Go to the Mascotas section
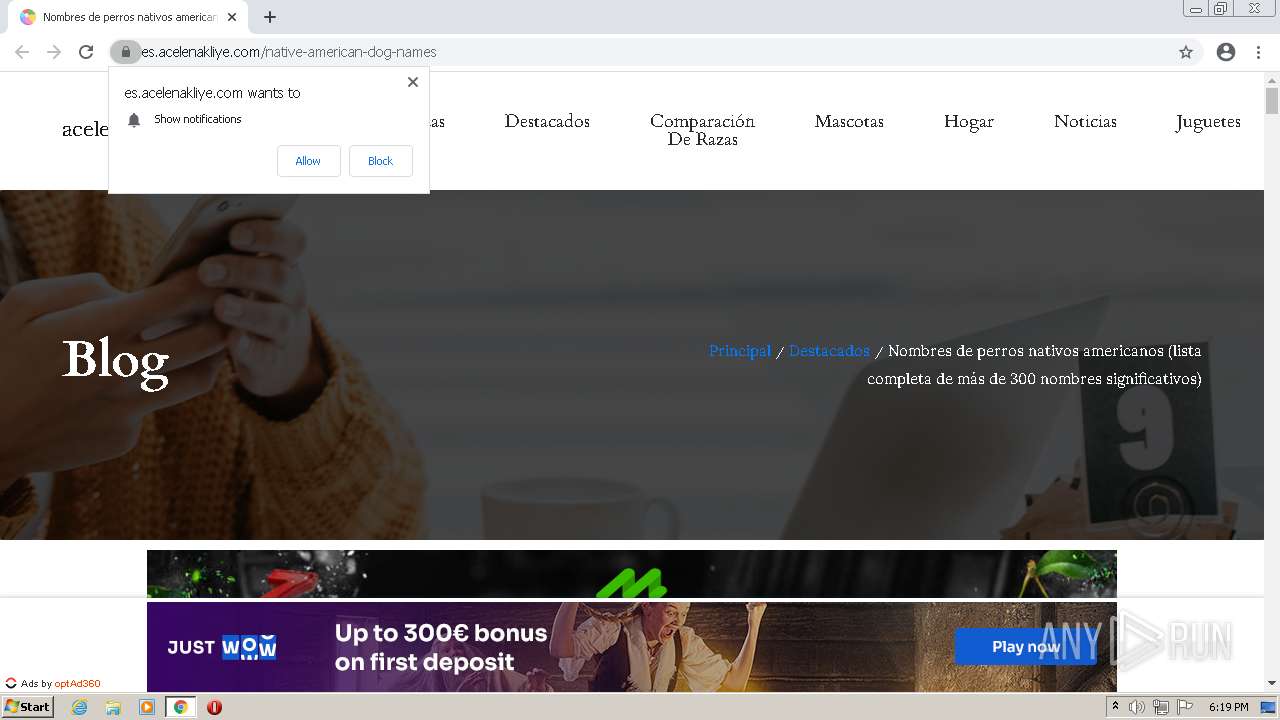1280x720 pixels. click(849, 121)
